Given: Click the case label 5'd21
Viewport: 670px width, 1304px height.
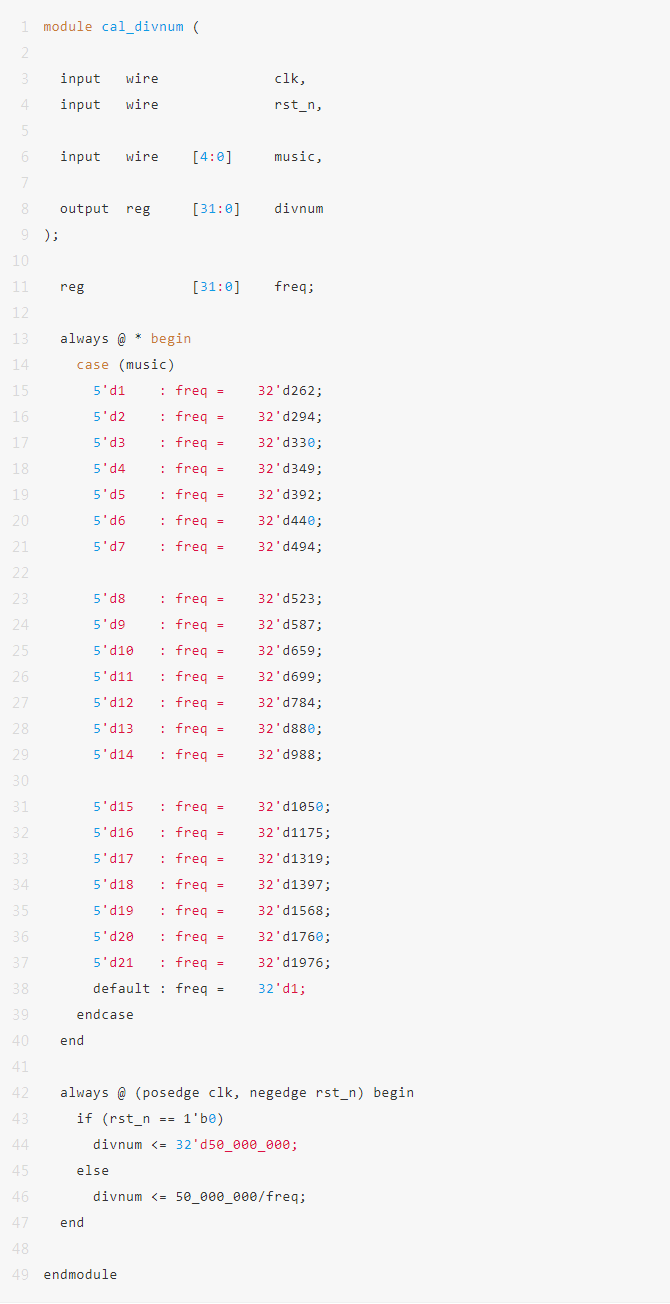Looking at the screenshot, I should coord(113,963).
